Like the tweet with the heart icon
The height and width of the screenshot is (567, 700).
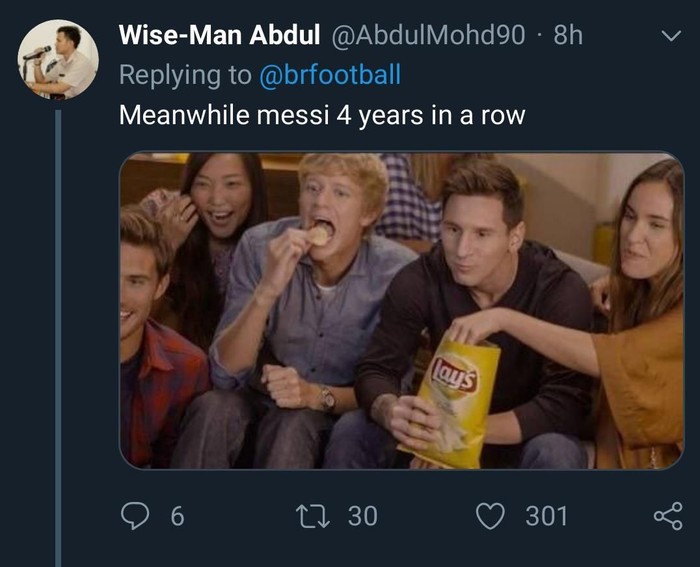click(x=491, y=516)
